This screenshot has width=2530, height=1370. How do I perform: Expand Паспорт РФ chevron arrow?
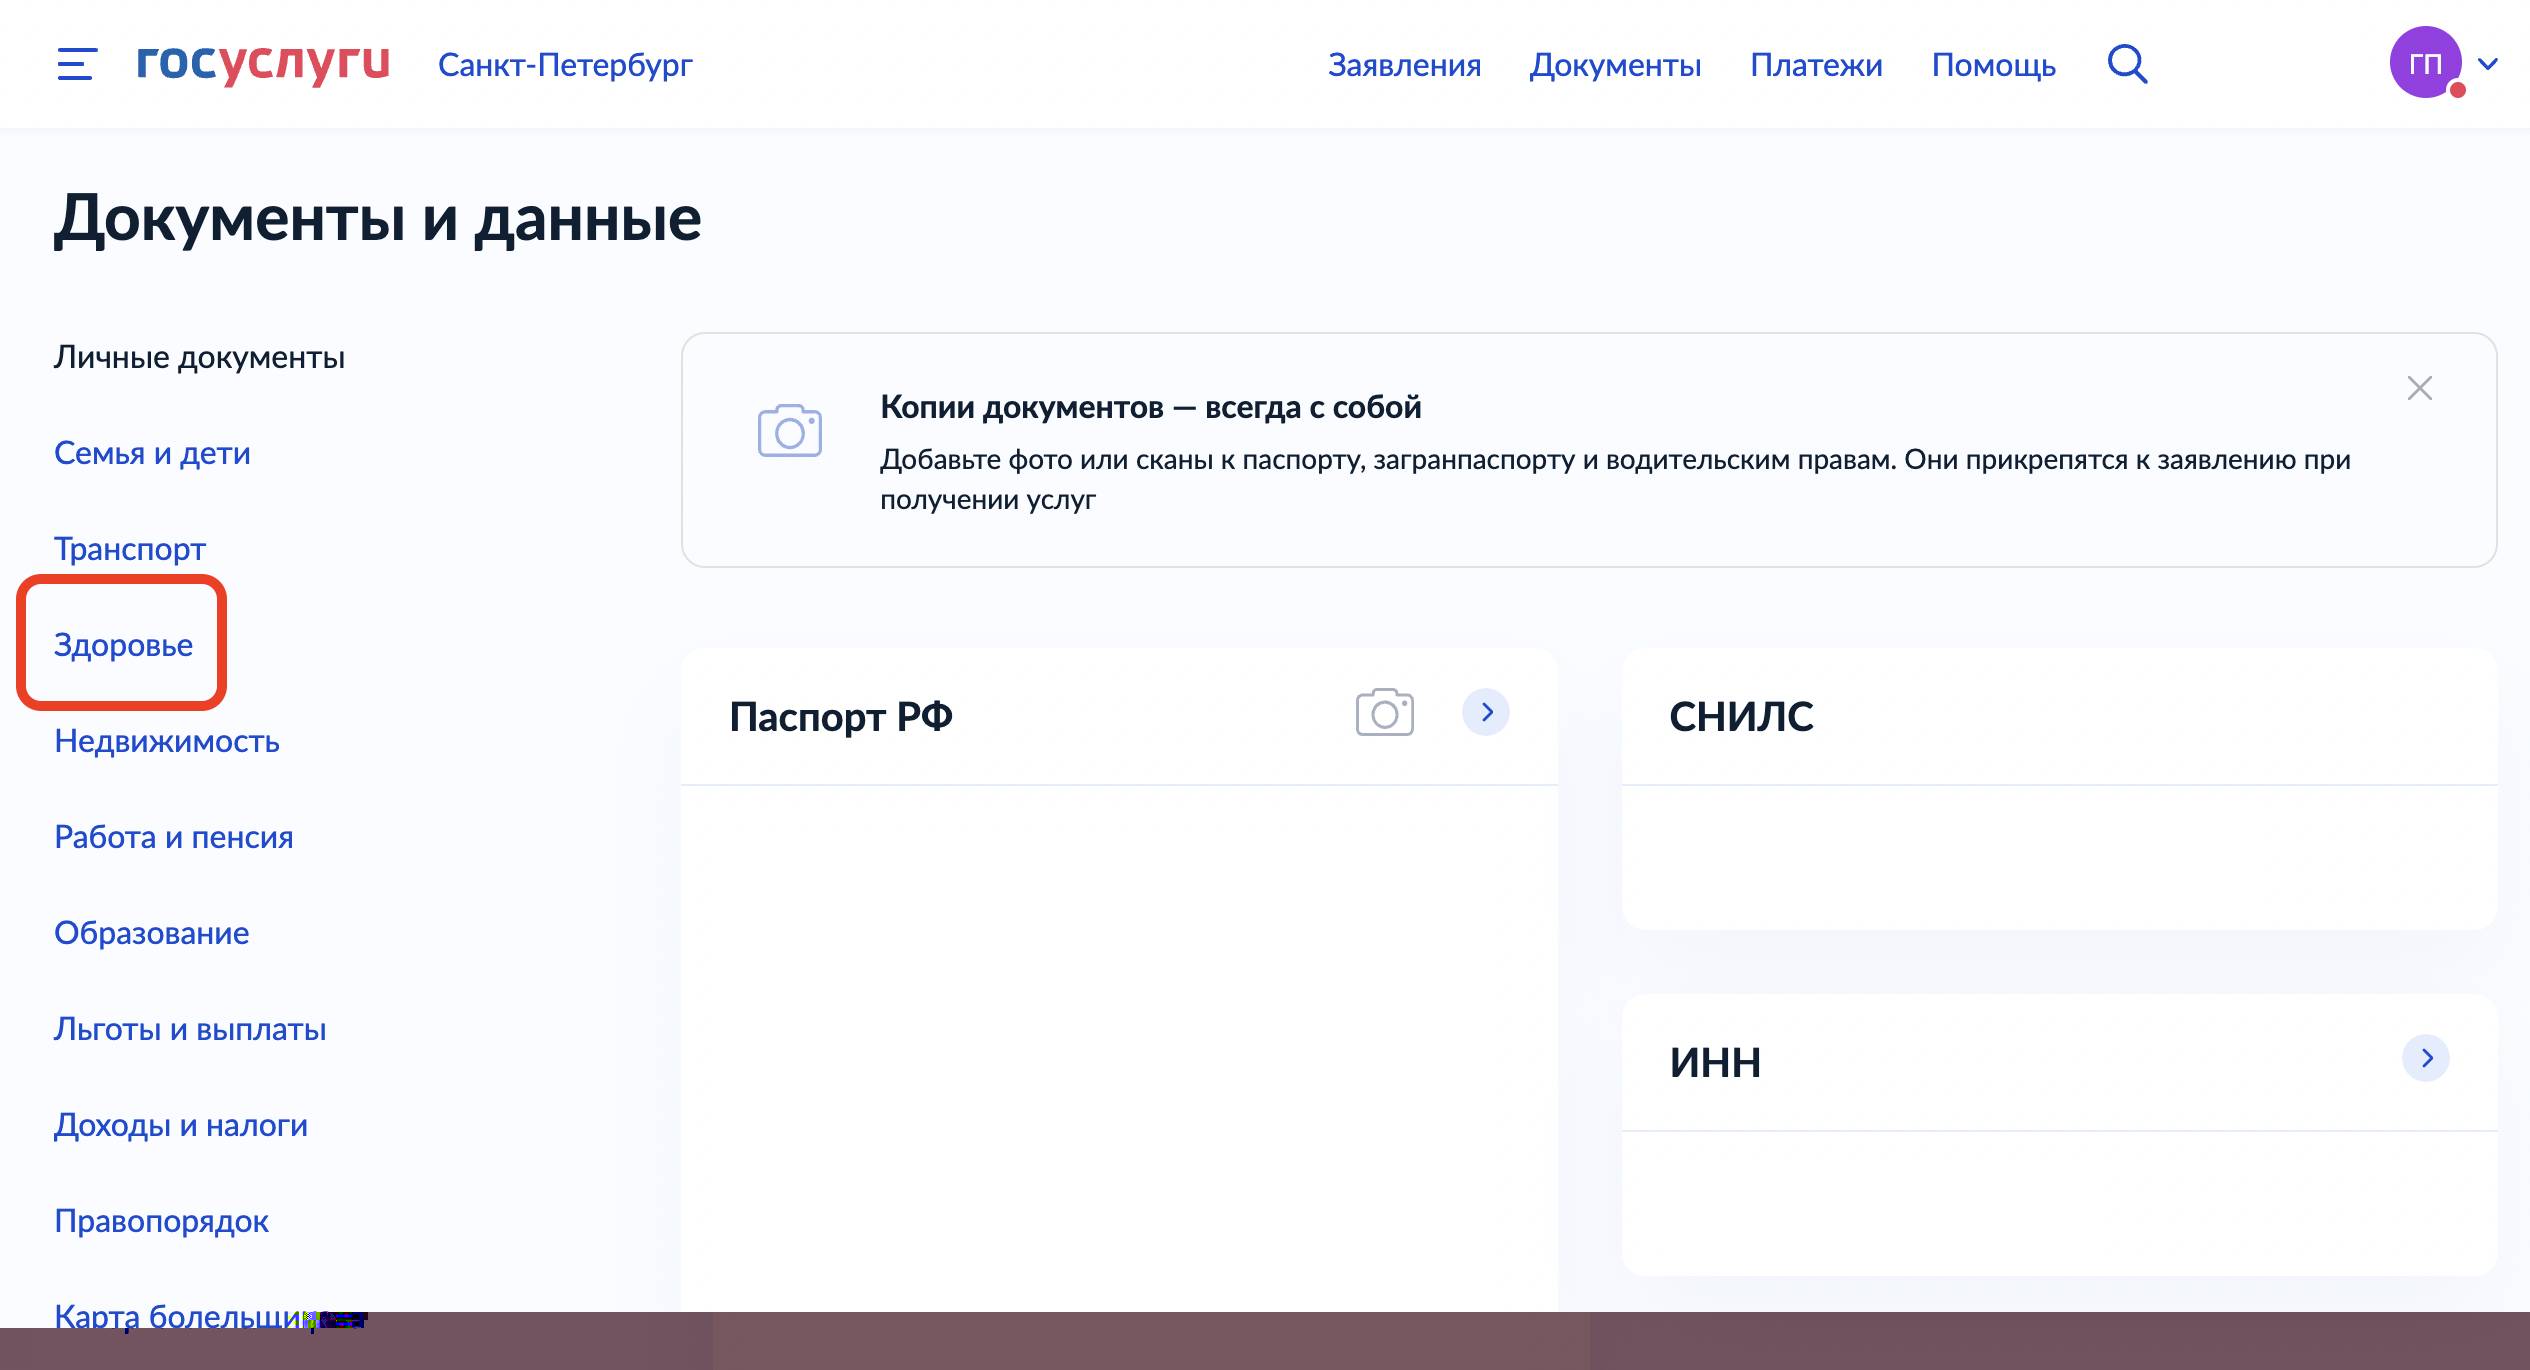coord(1486,712)
